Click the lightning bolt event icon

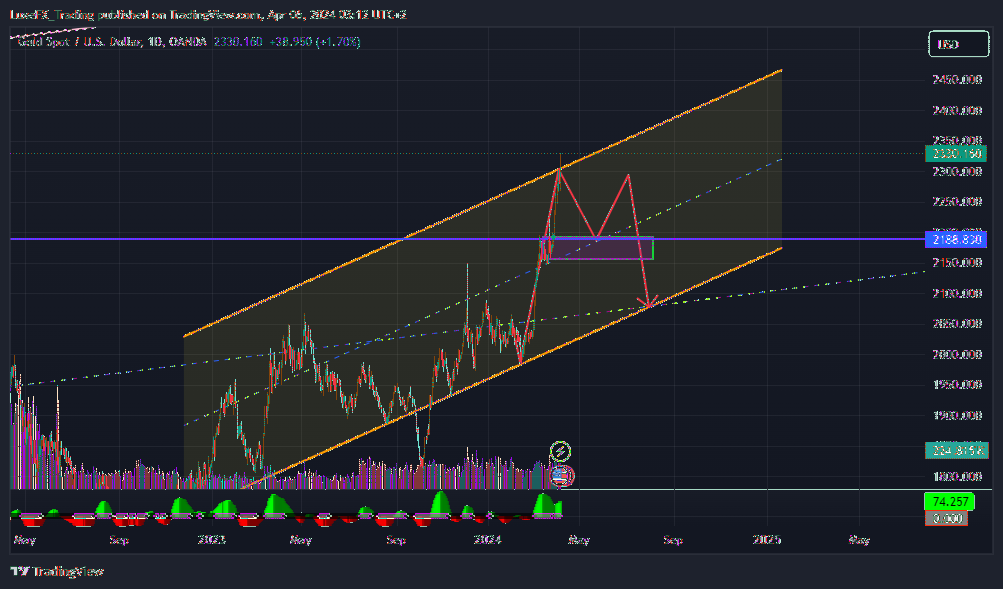point(560,452)
